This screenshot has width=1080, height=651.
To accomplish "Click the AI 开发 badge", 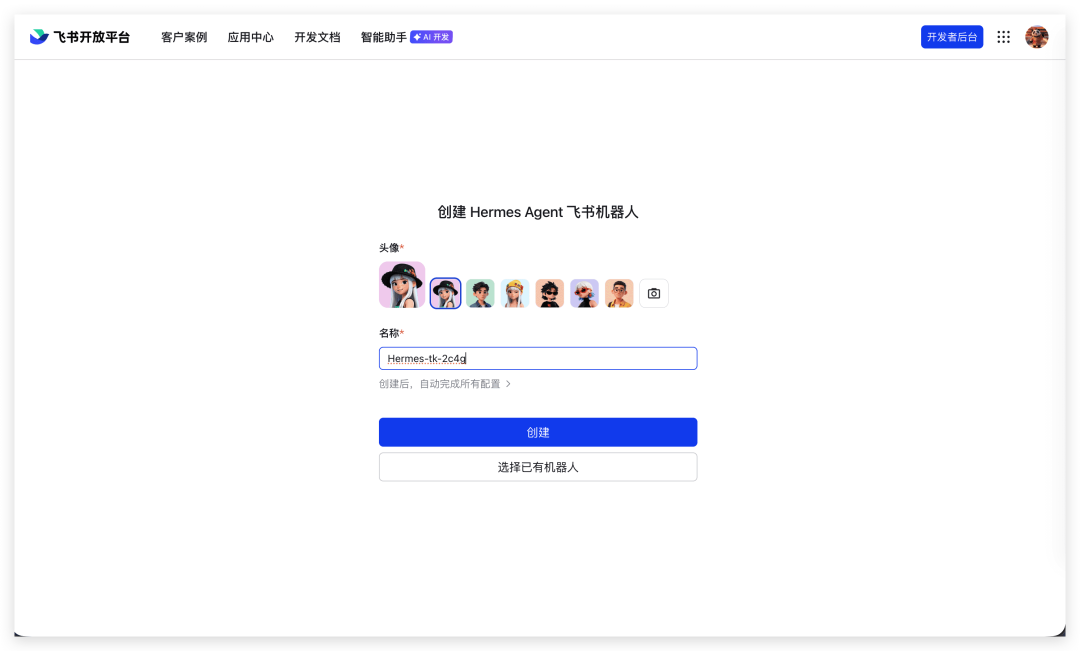I will click(x=431, y=37).
